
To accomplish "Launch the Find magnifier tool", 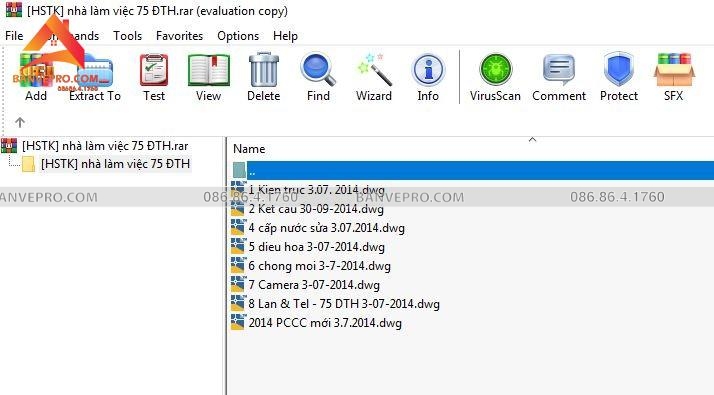I will [318, 77].
